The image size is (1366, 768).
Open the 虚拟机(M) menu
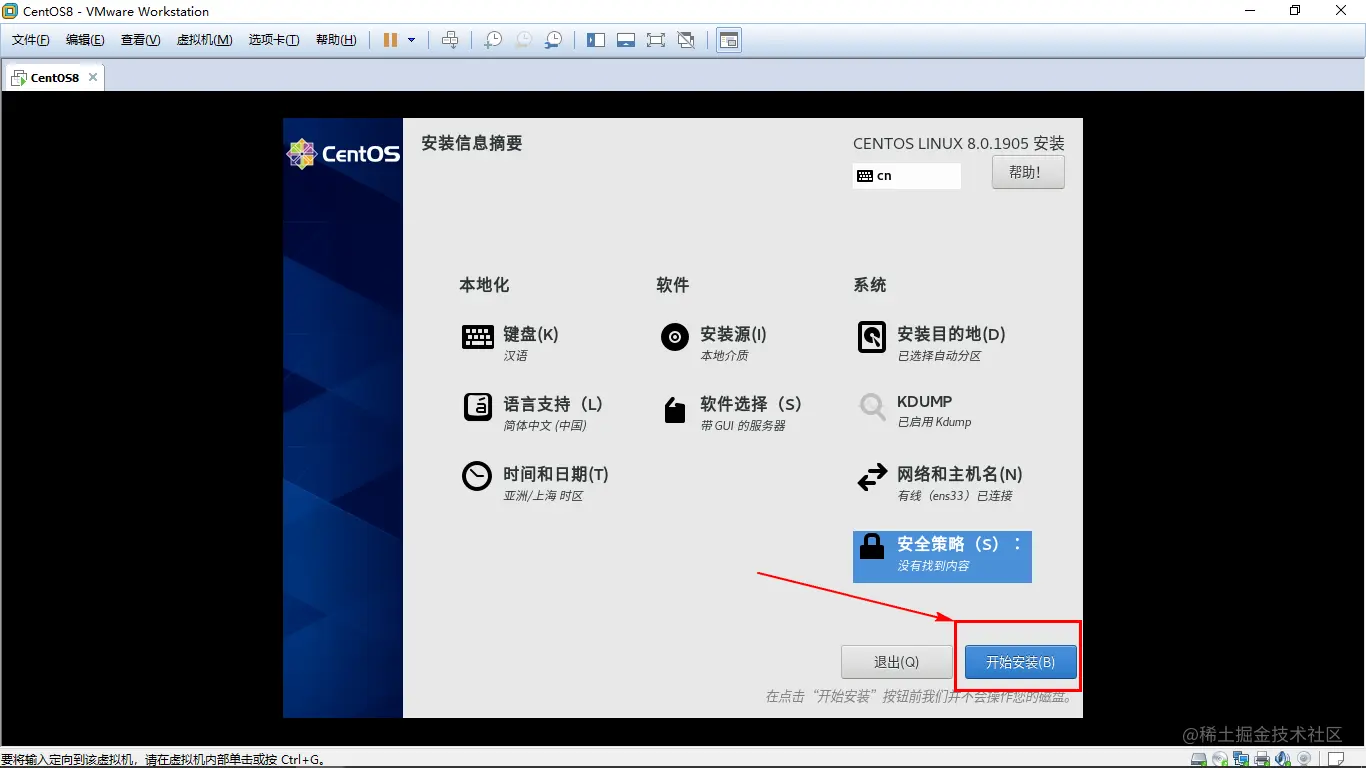pos(204,40)
